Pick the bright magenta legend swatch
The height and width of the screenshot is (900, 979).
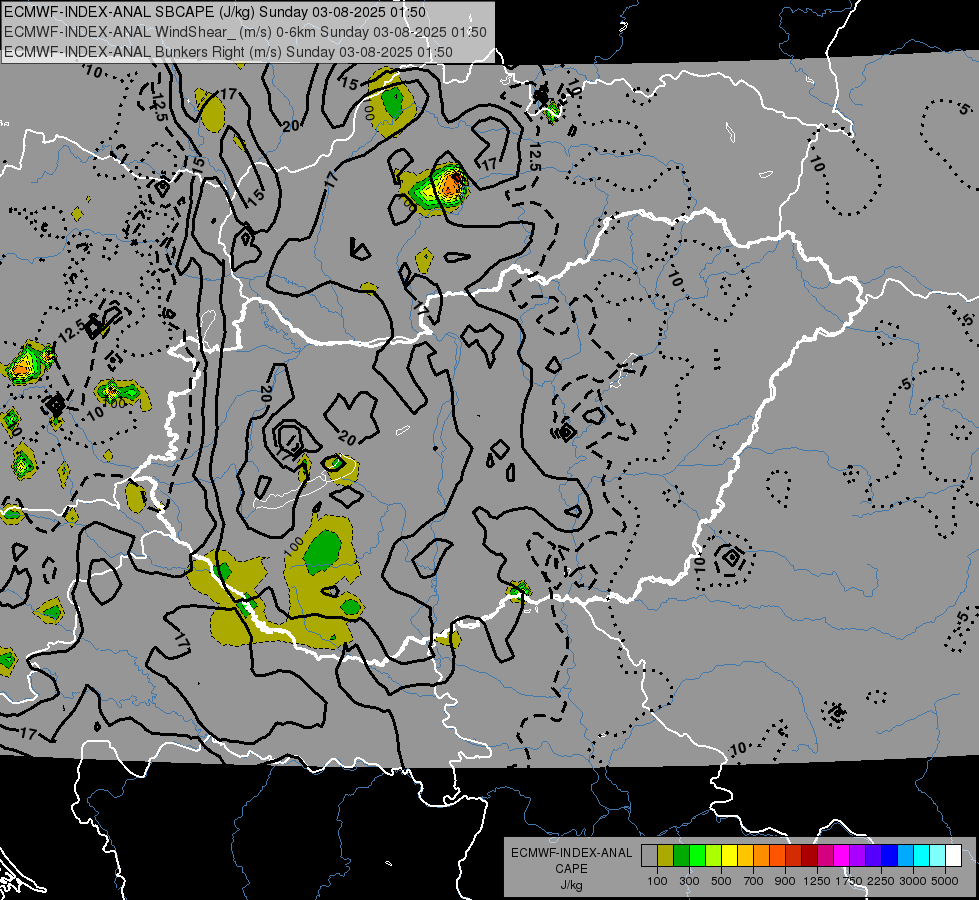(x=841, y=856)
